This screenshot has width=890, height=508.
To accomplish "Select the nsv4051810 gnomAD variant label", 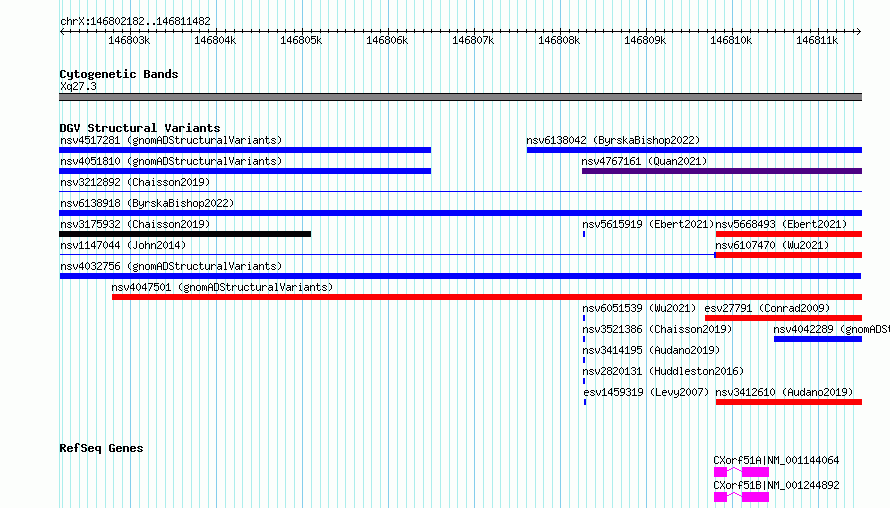I will 171,161.
